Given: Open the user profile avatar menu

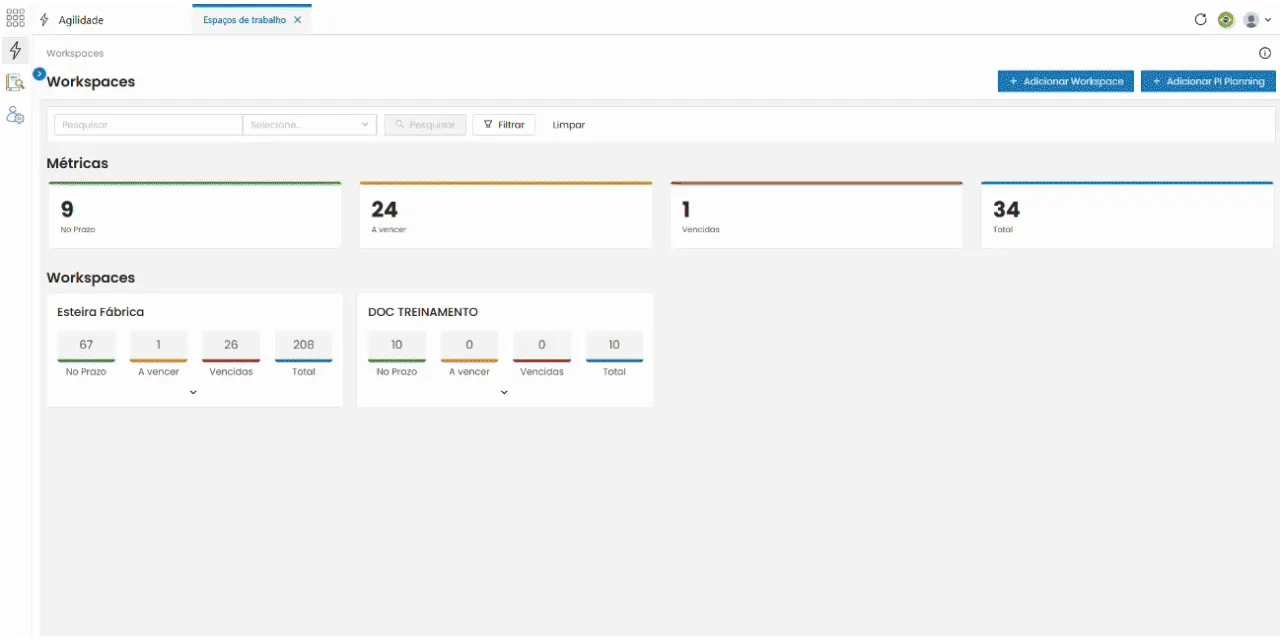Looking at the screenshot, I should [1256, 19].
